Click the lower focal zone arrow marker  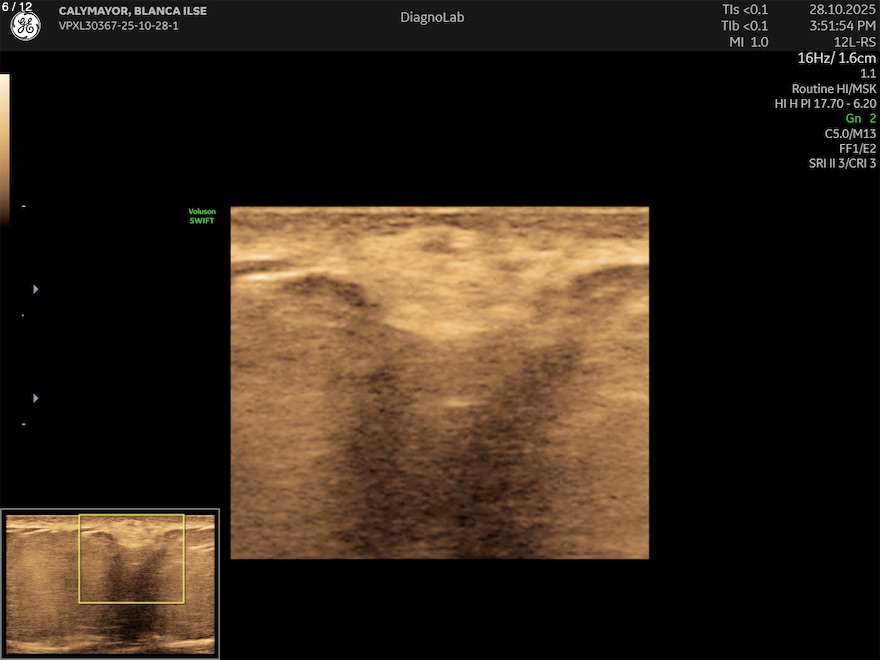(36, 398)
